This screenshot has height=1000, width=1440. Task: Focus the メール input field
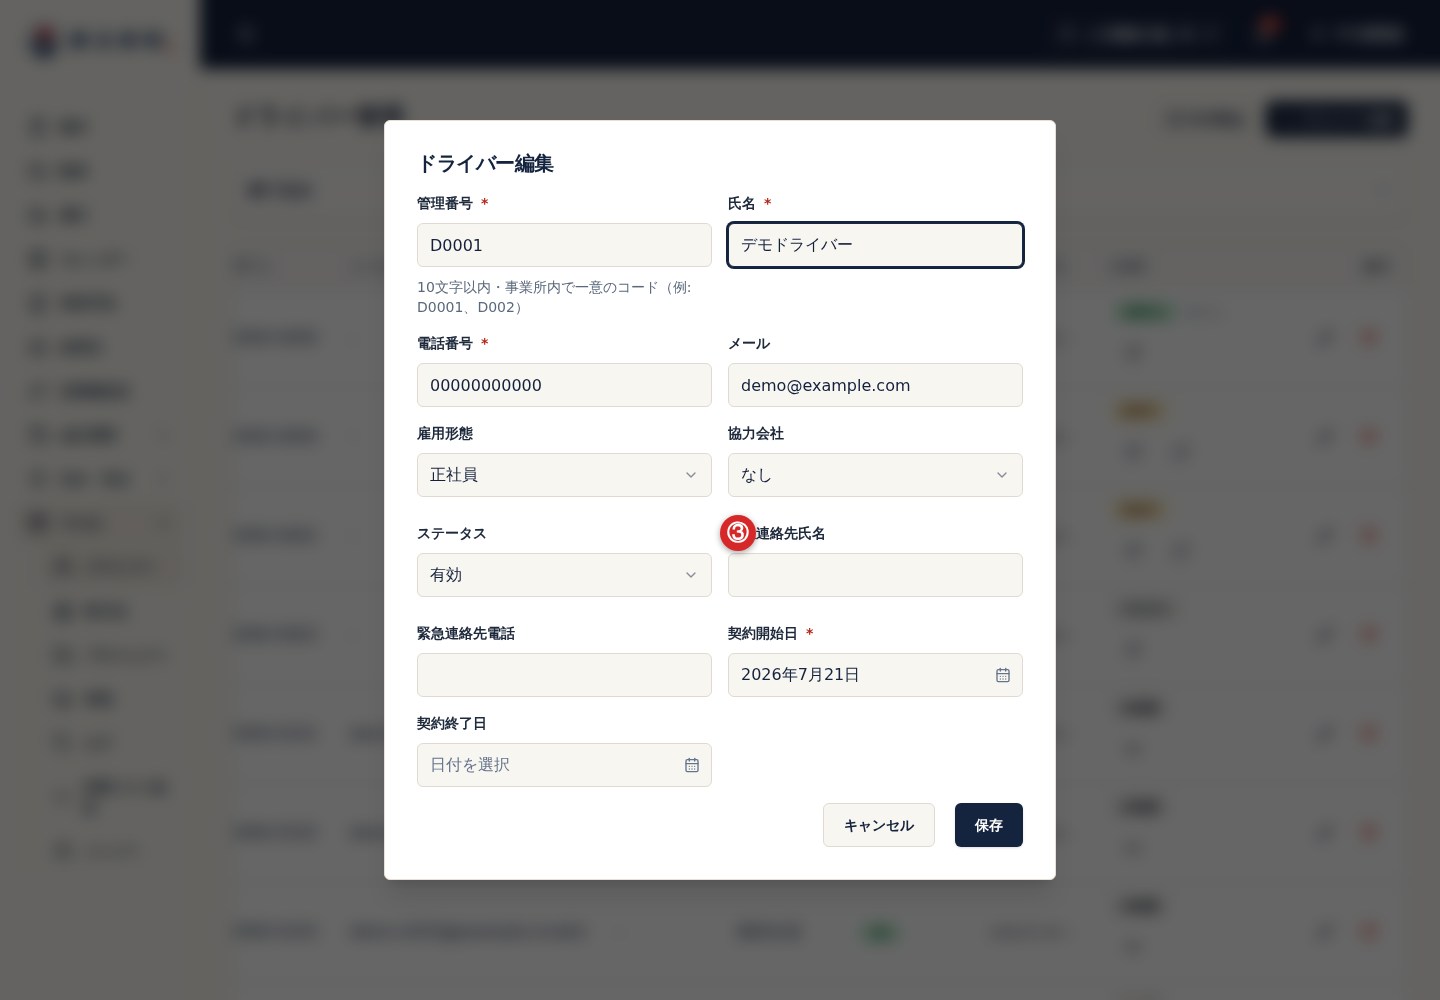pos(875,385)
